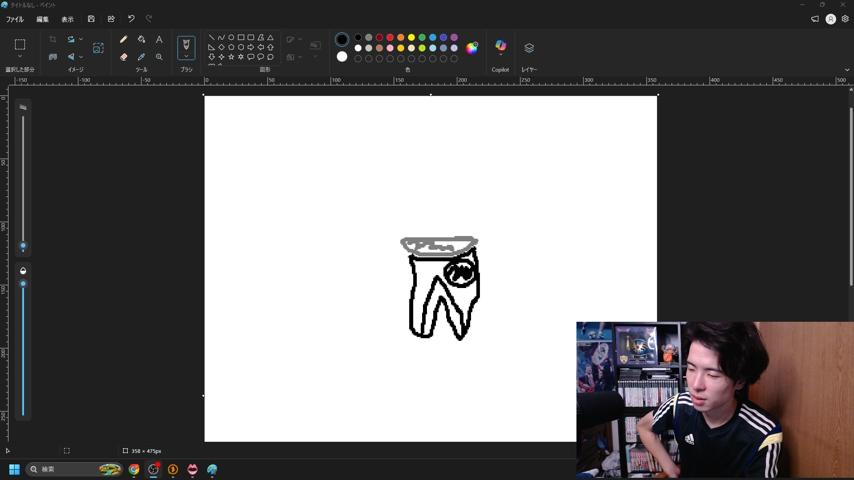The image size is (854, 480).
Task: Pick the red color swatch
Action: 390,38
